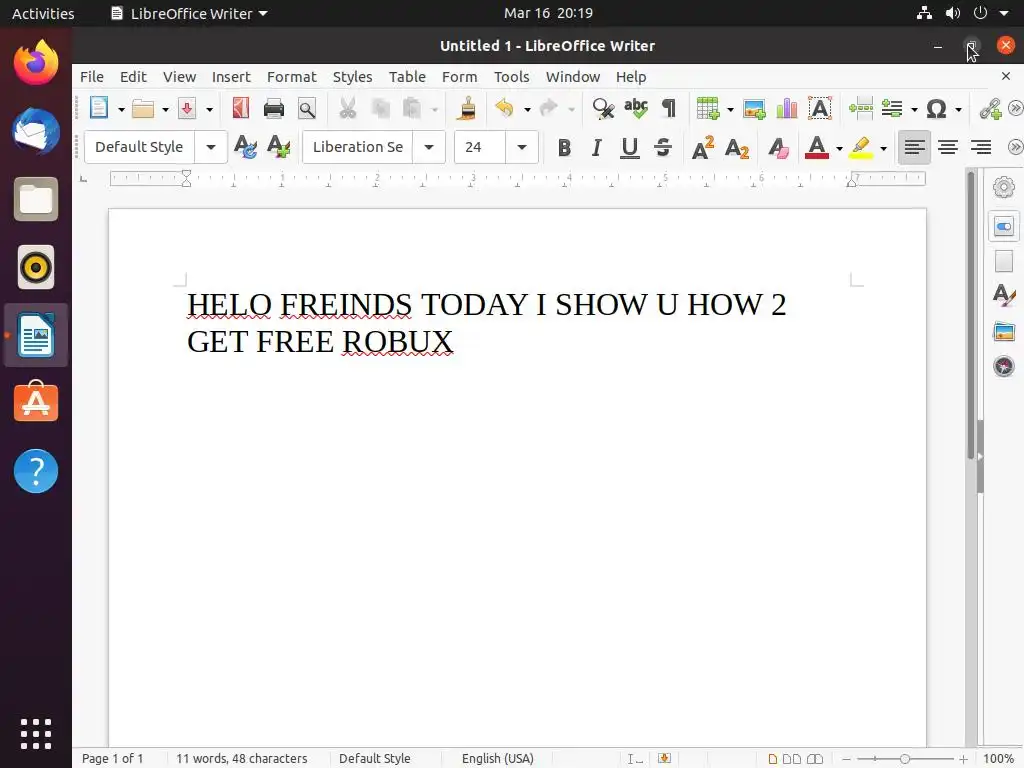Click the Insert Page Break icon
Image resolution: width=1024 pixels, height=768 pixels.
point(861,108)
